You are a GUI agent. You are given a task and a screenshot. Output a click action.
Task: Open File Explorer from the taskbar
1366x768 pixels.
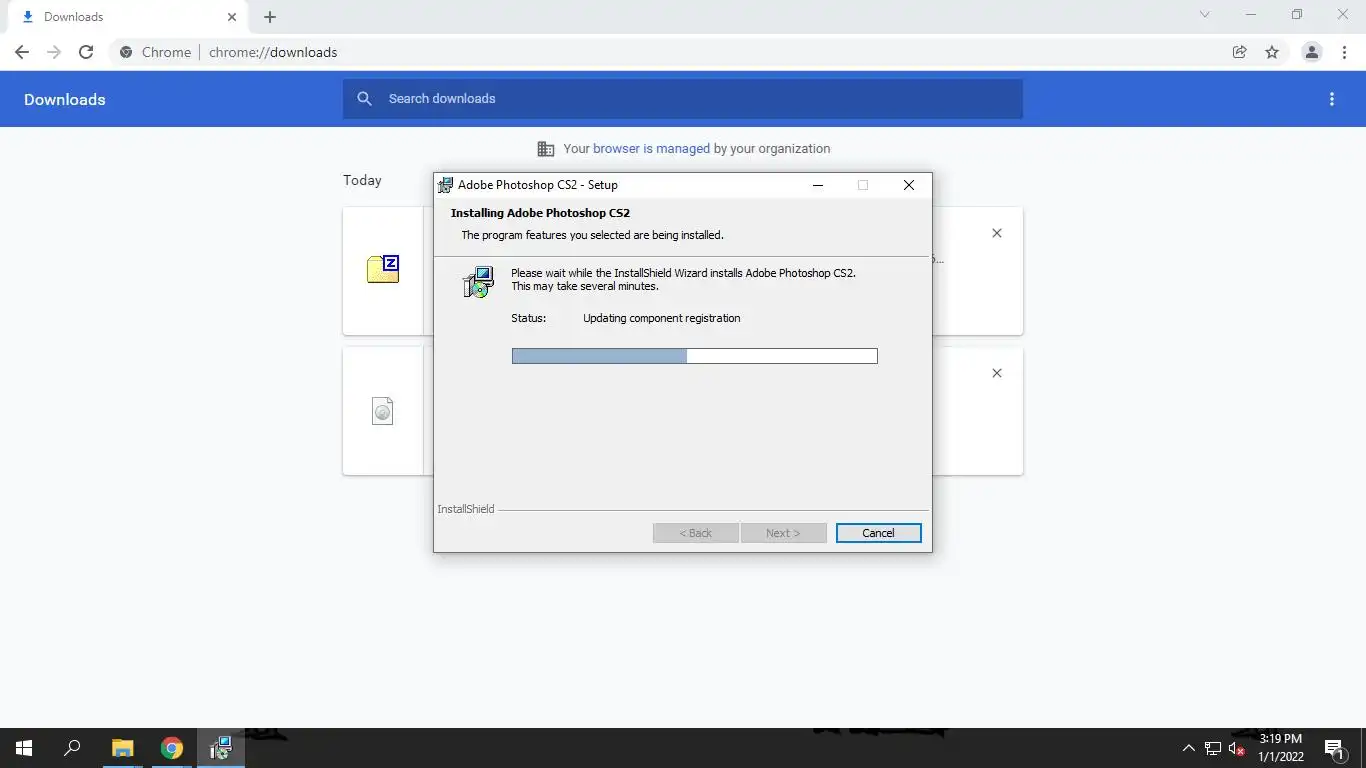(x=122, y=748)
